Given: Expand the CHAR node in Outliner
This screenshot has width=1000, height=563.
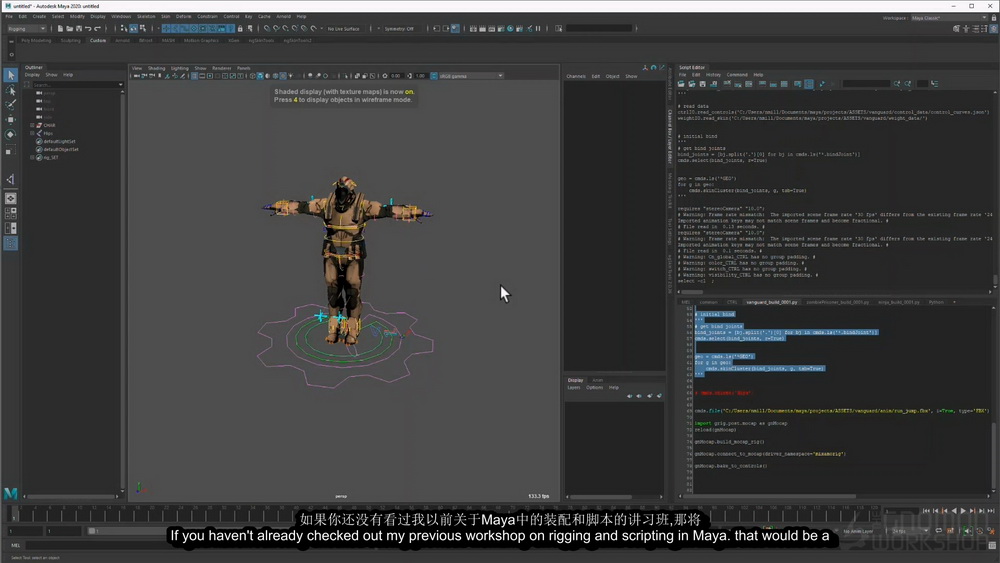Looking at the screenshot, I should [32, 126].
